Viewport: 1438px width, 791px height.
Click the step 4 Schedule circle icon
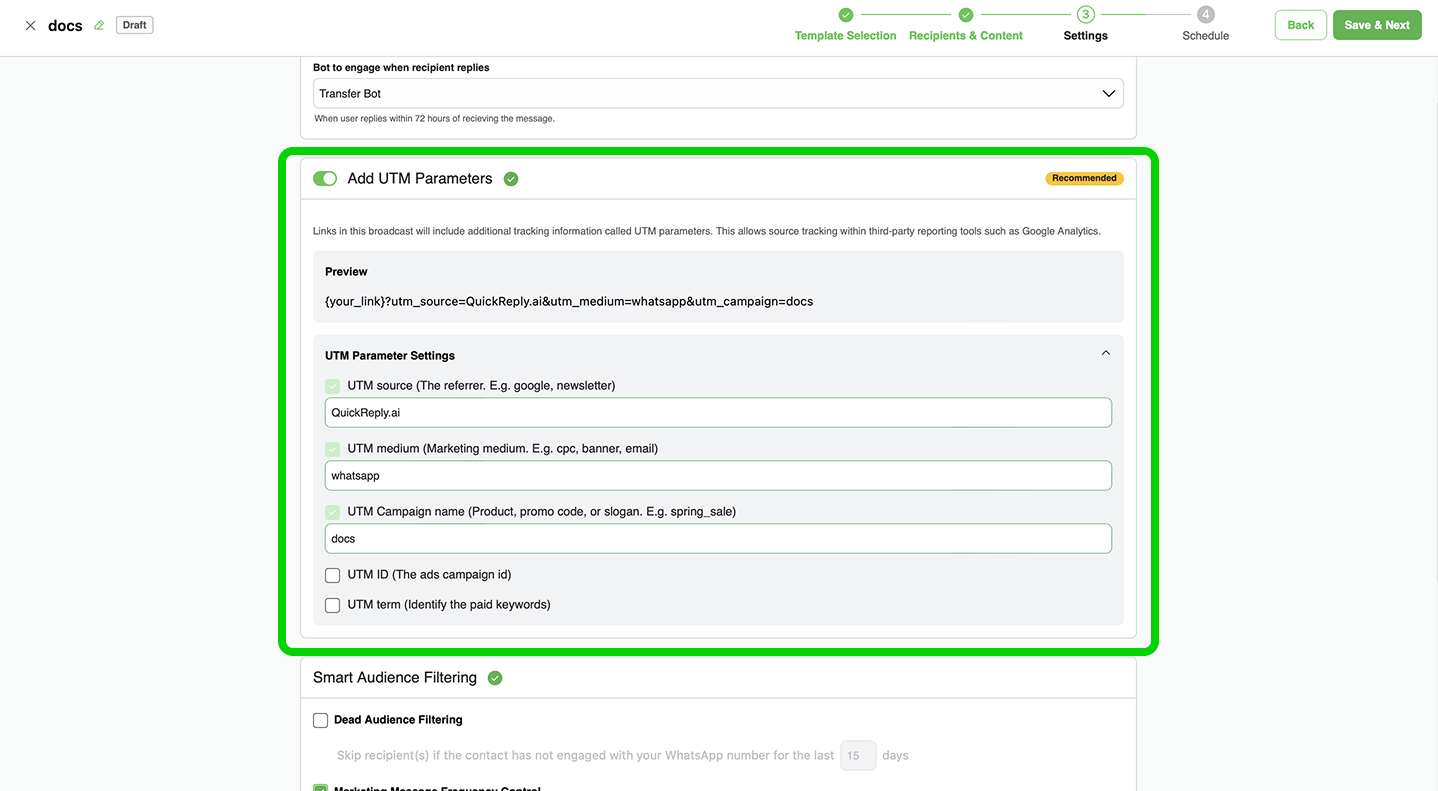coord(1205,15)
